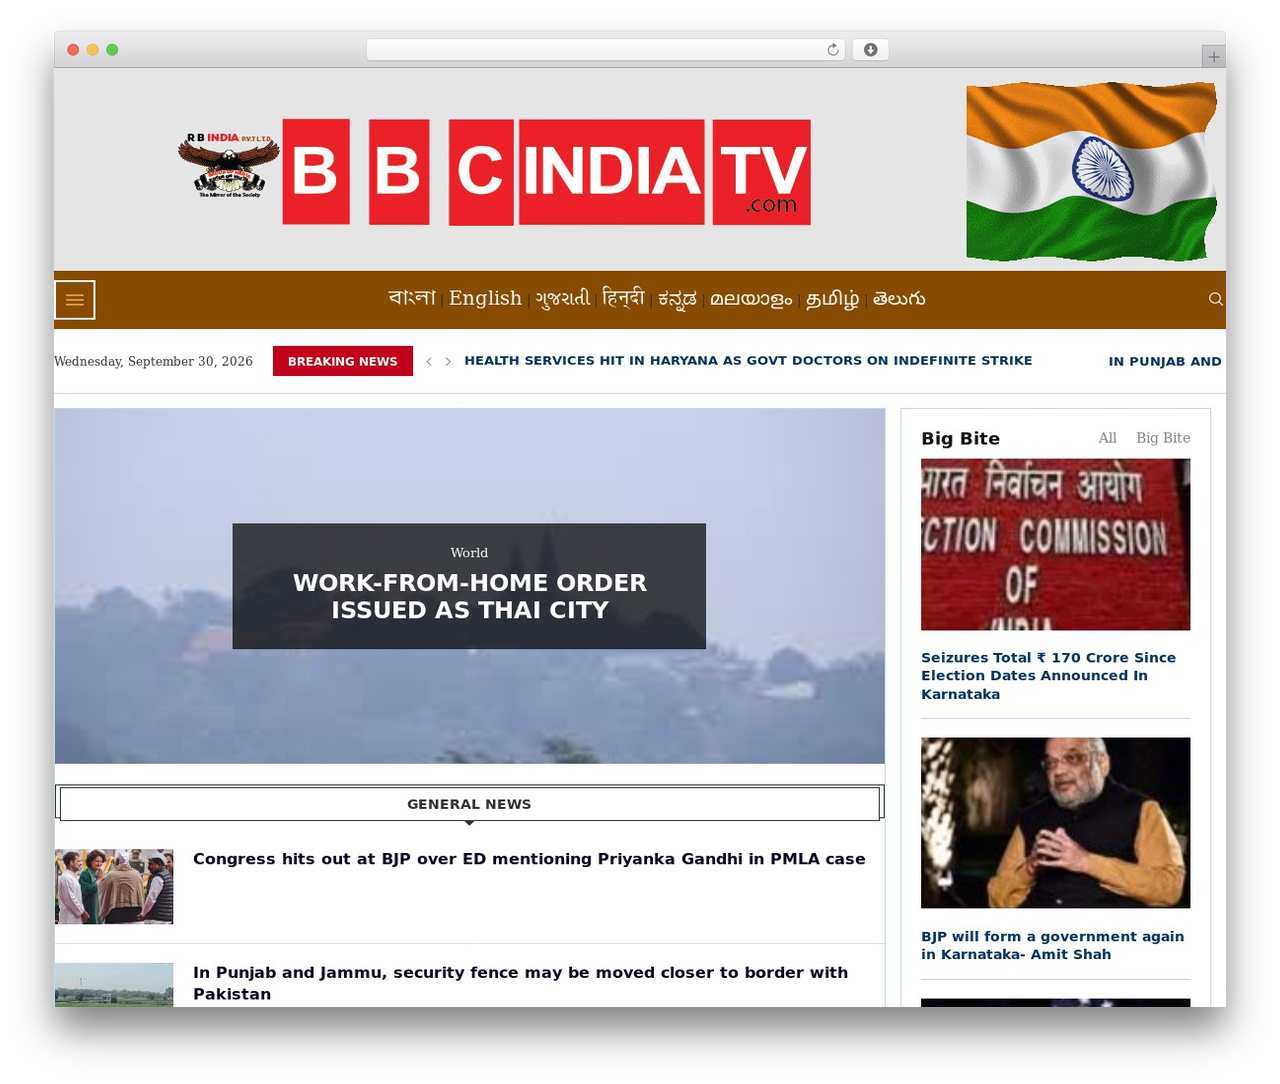Click the BBC India TV logo banner
The height and width of the screenshot is (1084, 1280).
[x=546, y=171]
